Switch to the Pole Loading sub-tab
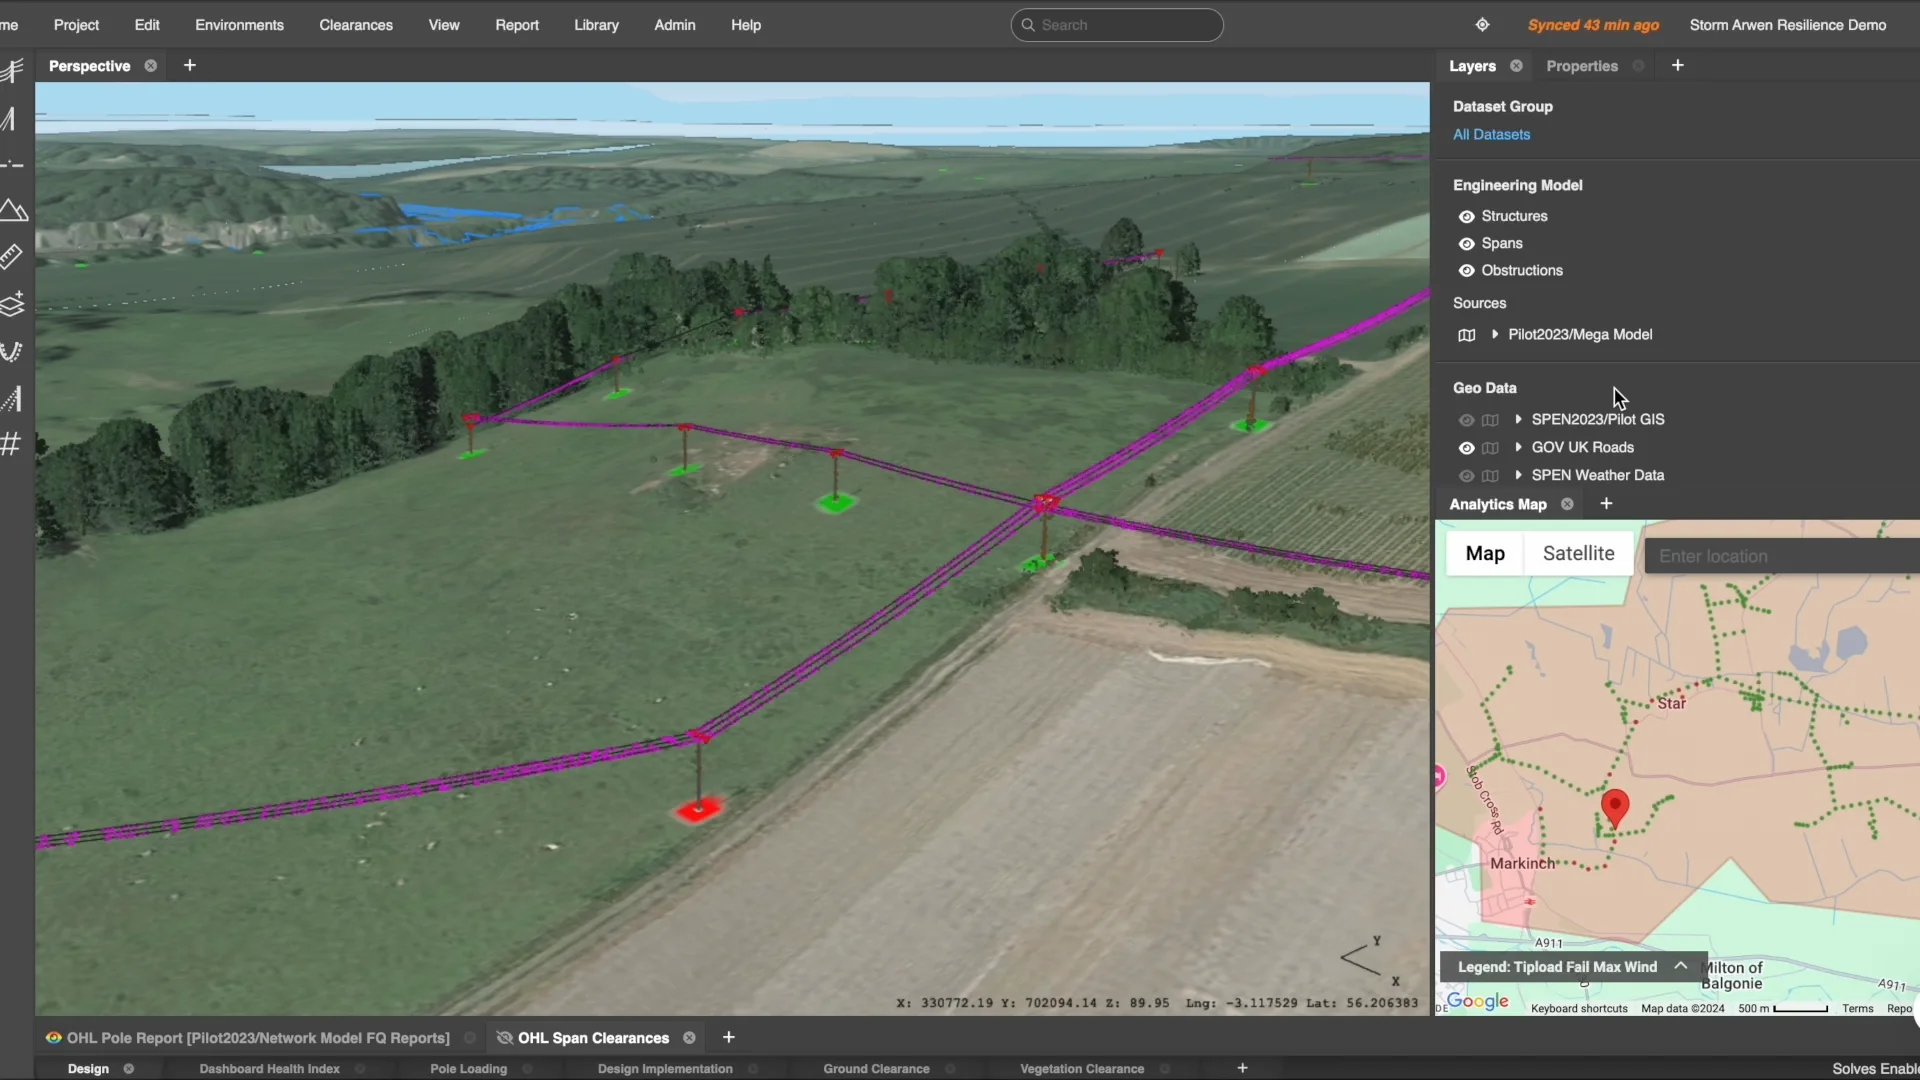This screenshot has width=1920, height=1080. 469,1069
